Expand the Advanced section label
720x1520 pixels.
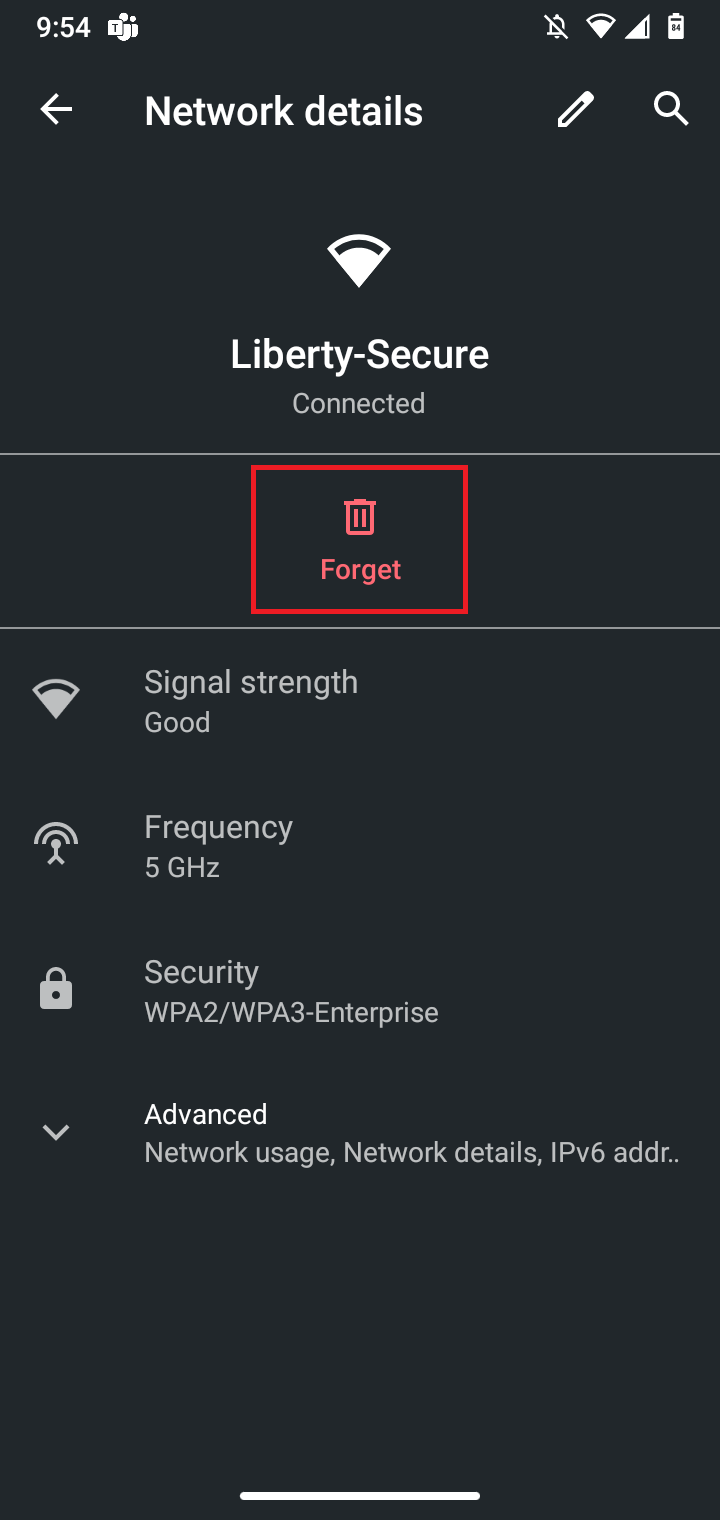click(206, 1114)
